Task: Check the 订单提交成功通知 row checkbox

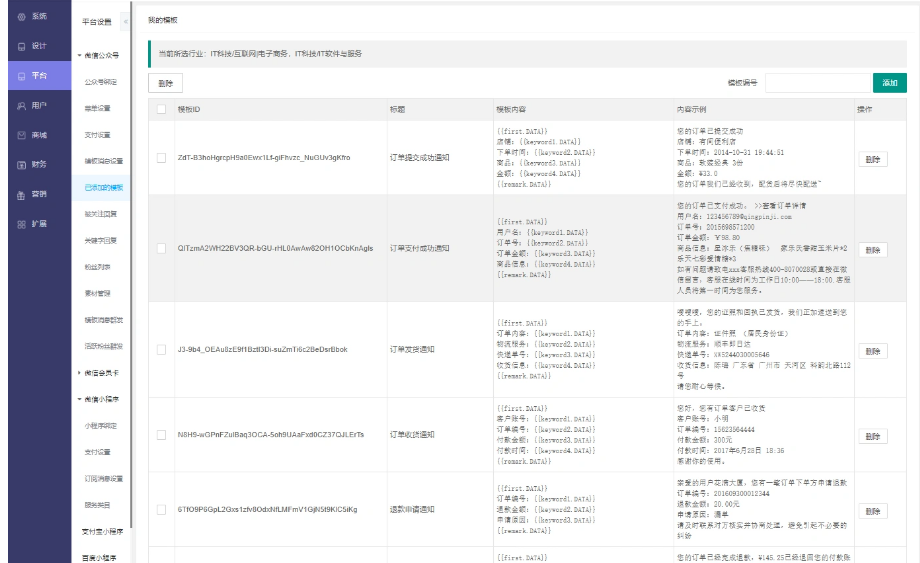Action: pos(161,158)
